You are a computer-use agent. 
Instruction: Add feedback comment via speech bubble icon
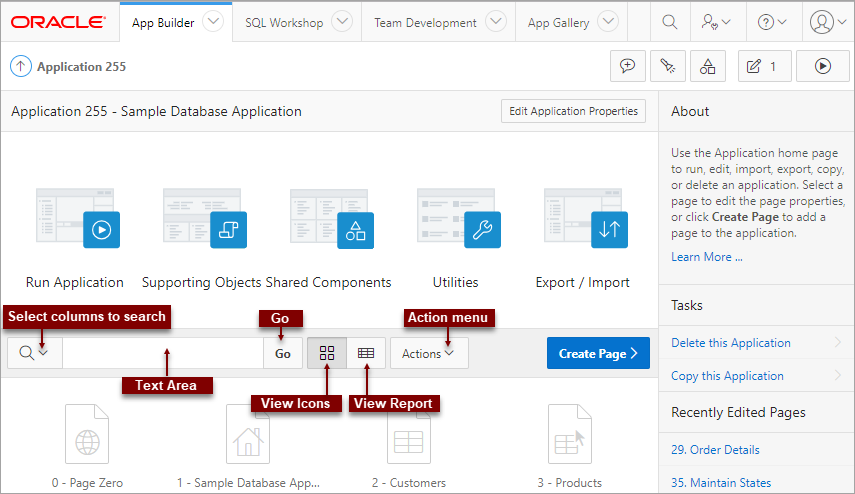click(x=628, y=66)
